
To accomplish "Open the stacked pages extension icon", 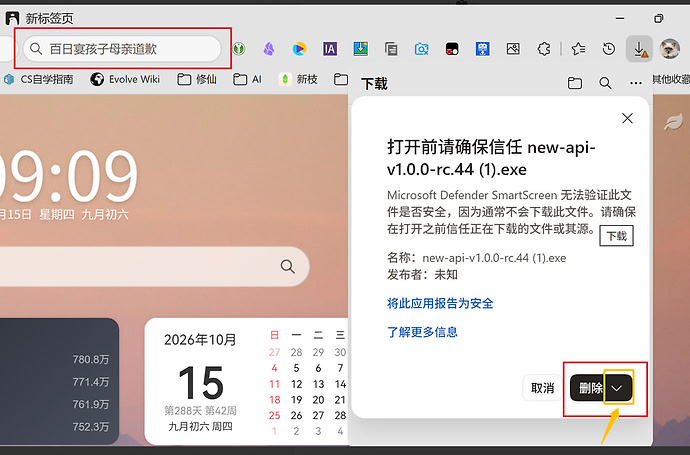I will click(x=391, y=49).
